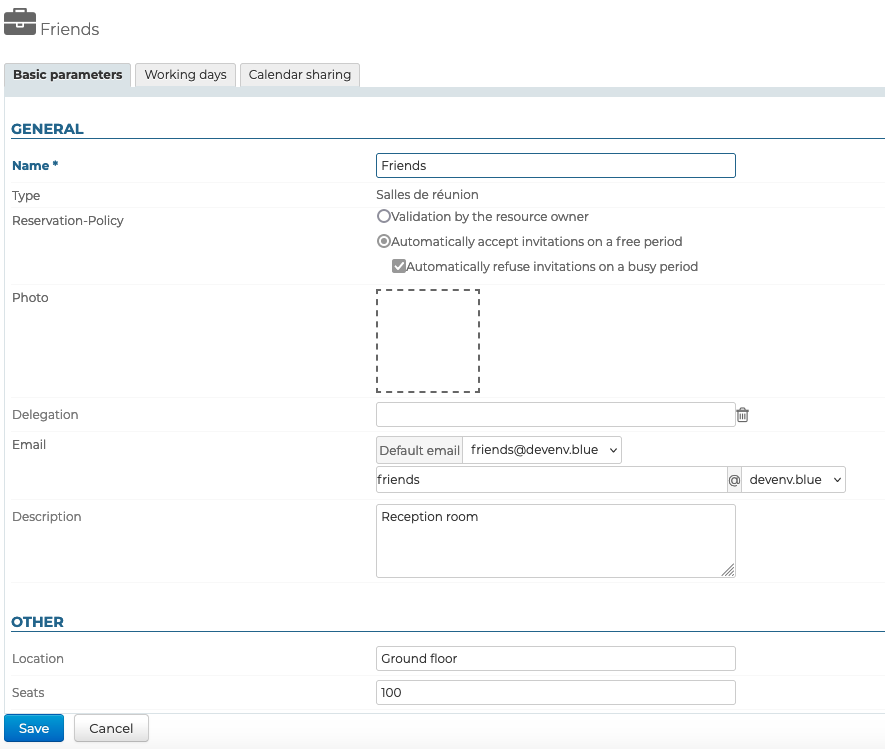Click the trash icon next to Delegation
This screenshot has height=749, width=885.
(742, 415)
